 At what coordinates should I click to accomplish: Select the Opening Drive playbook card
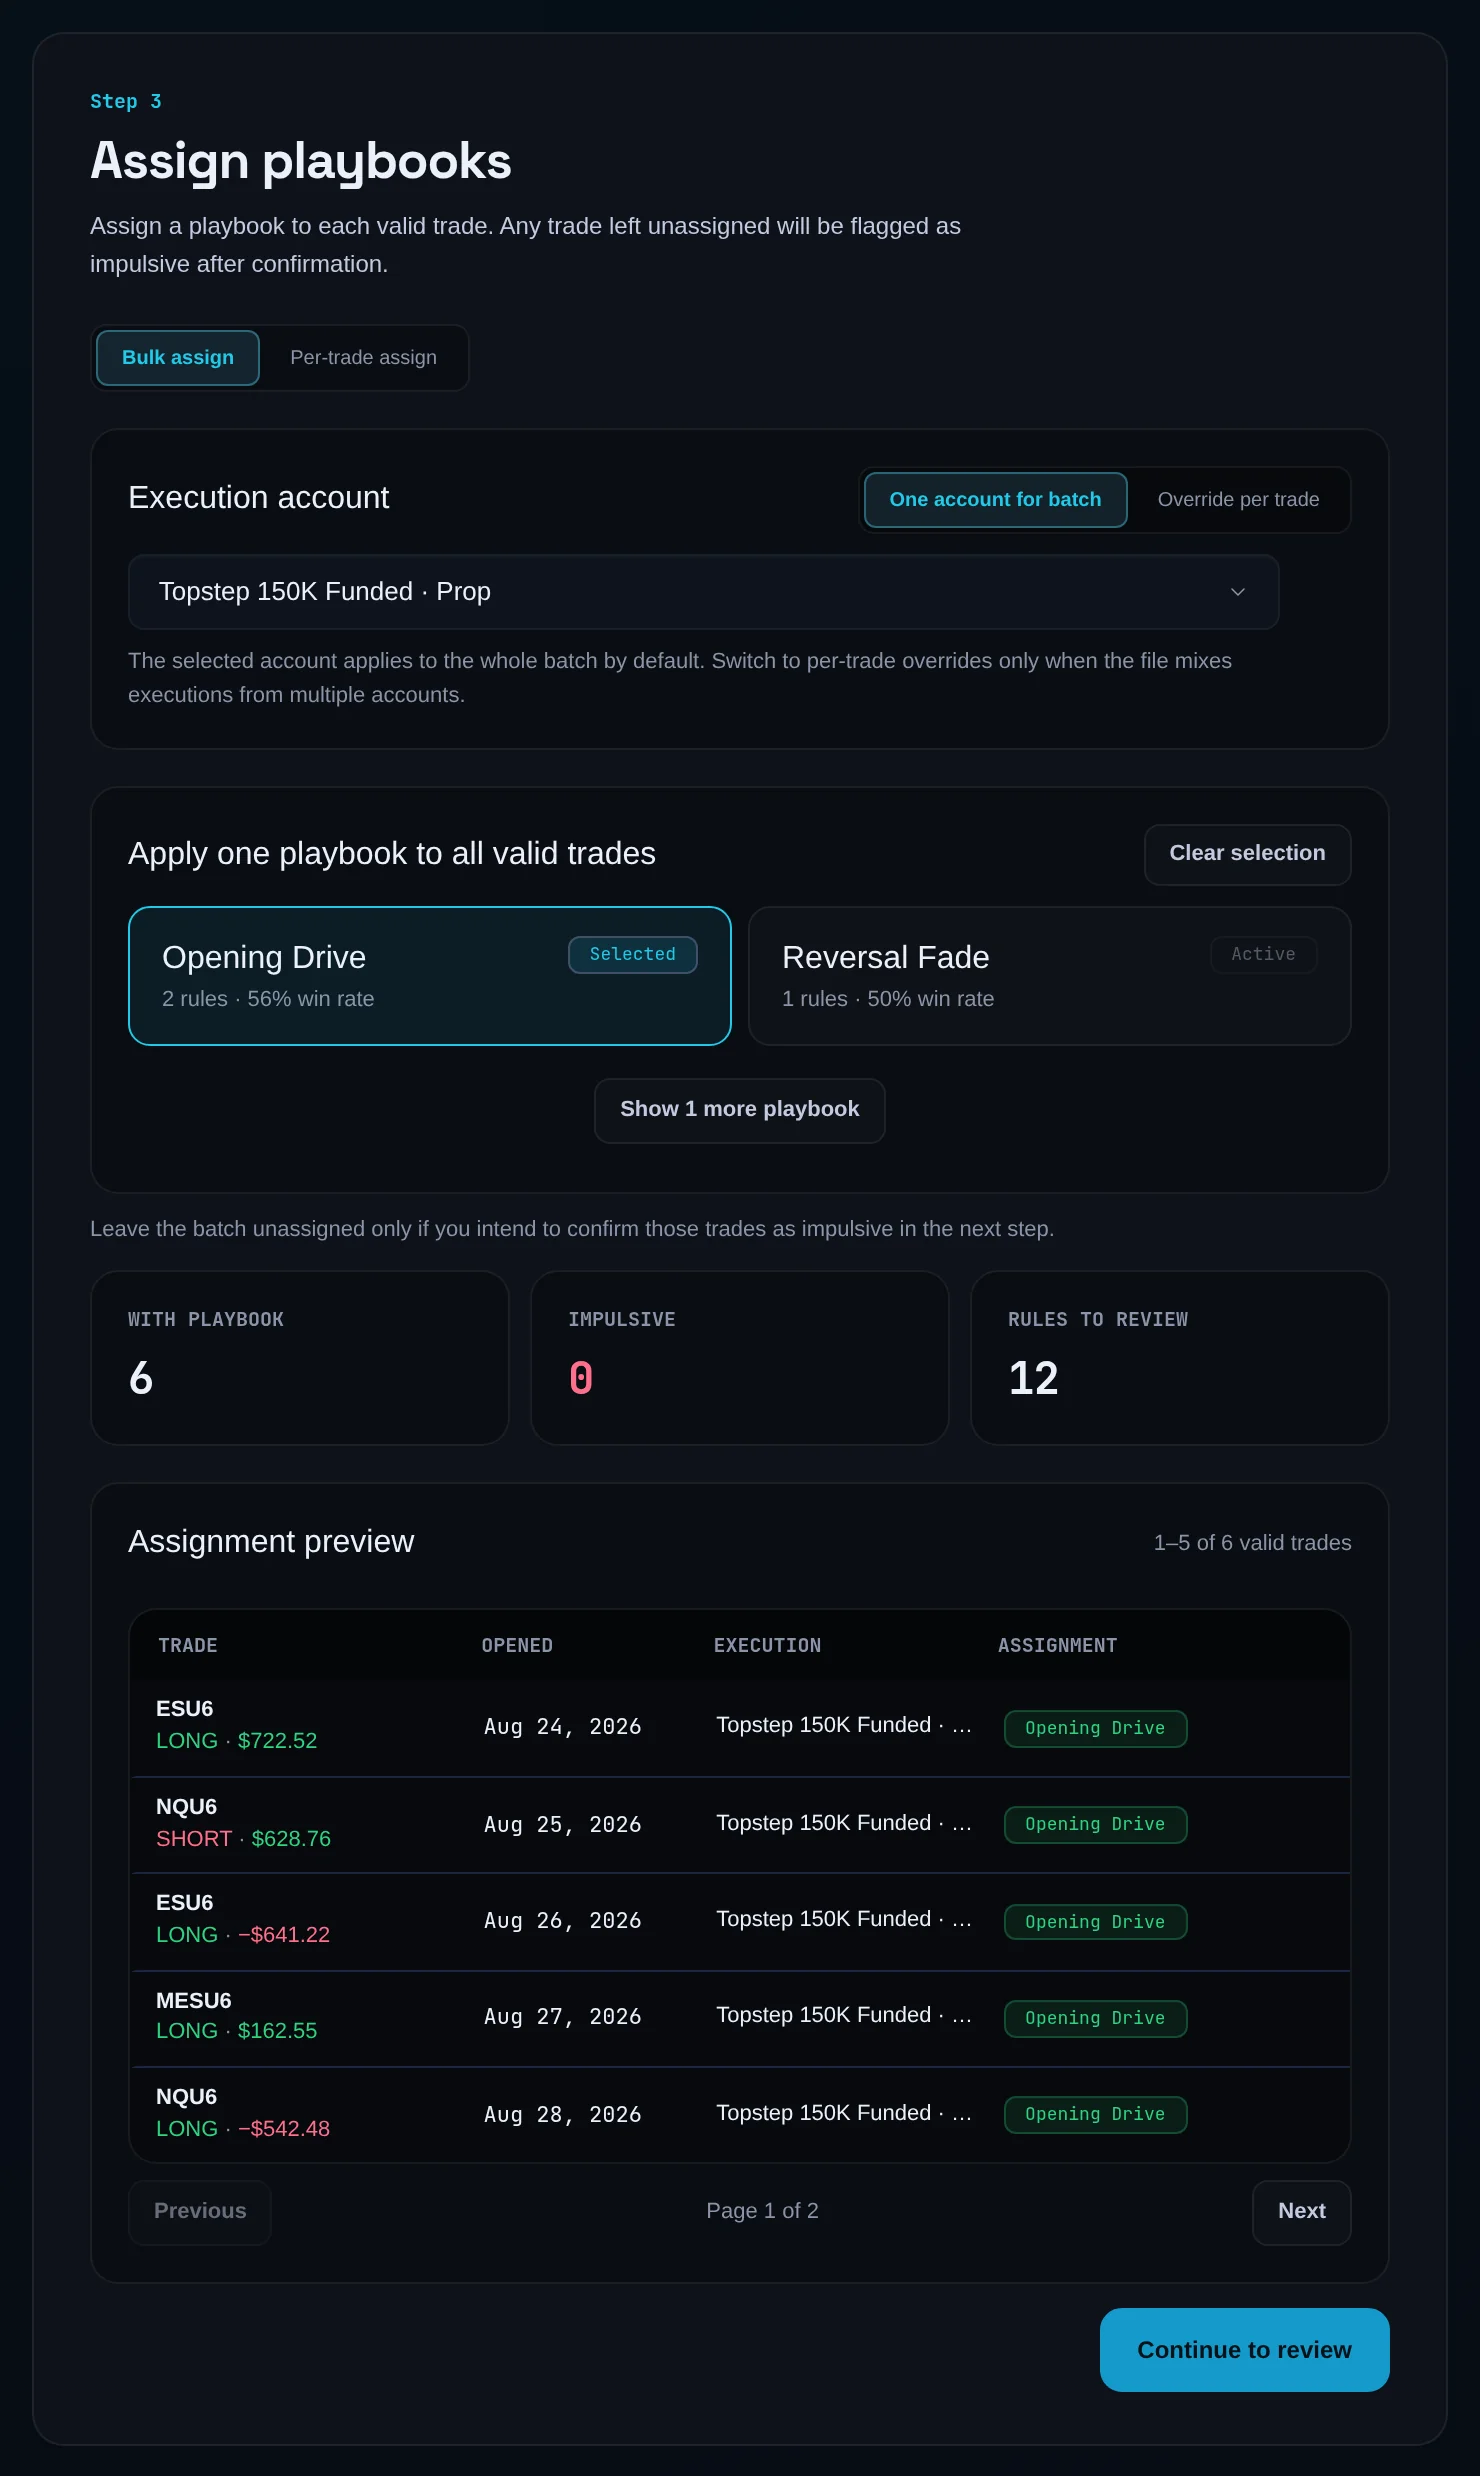point(430,976)
